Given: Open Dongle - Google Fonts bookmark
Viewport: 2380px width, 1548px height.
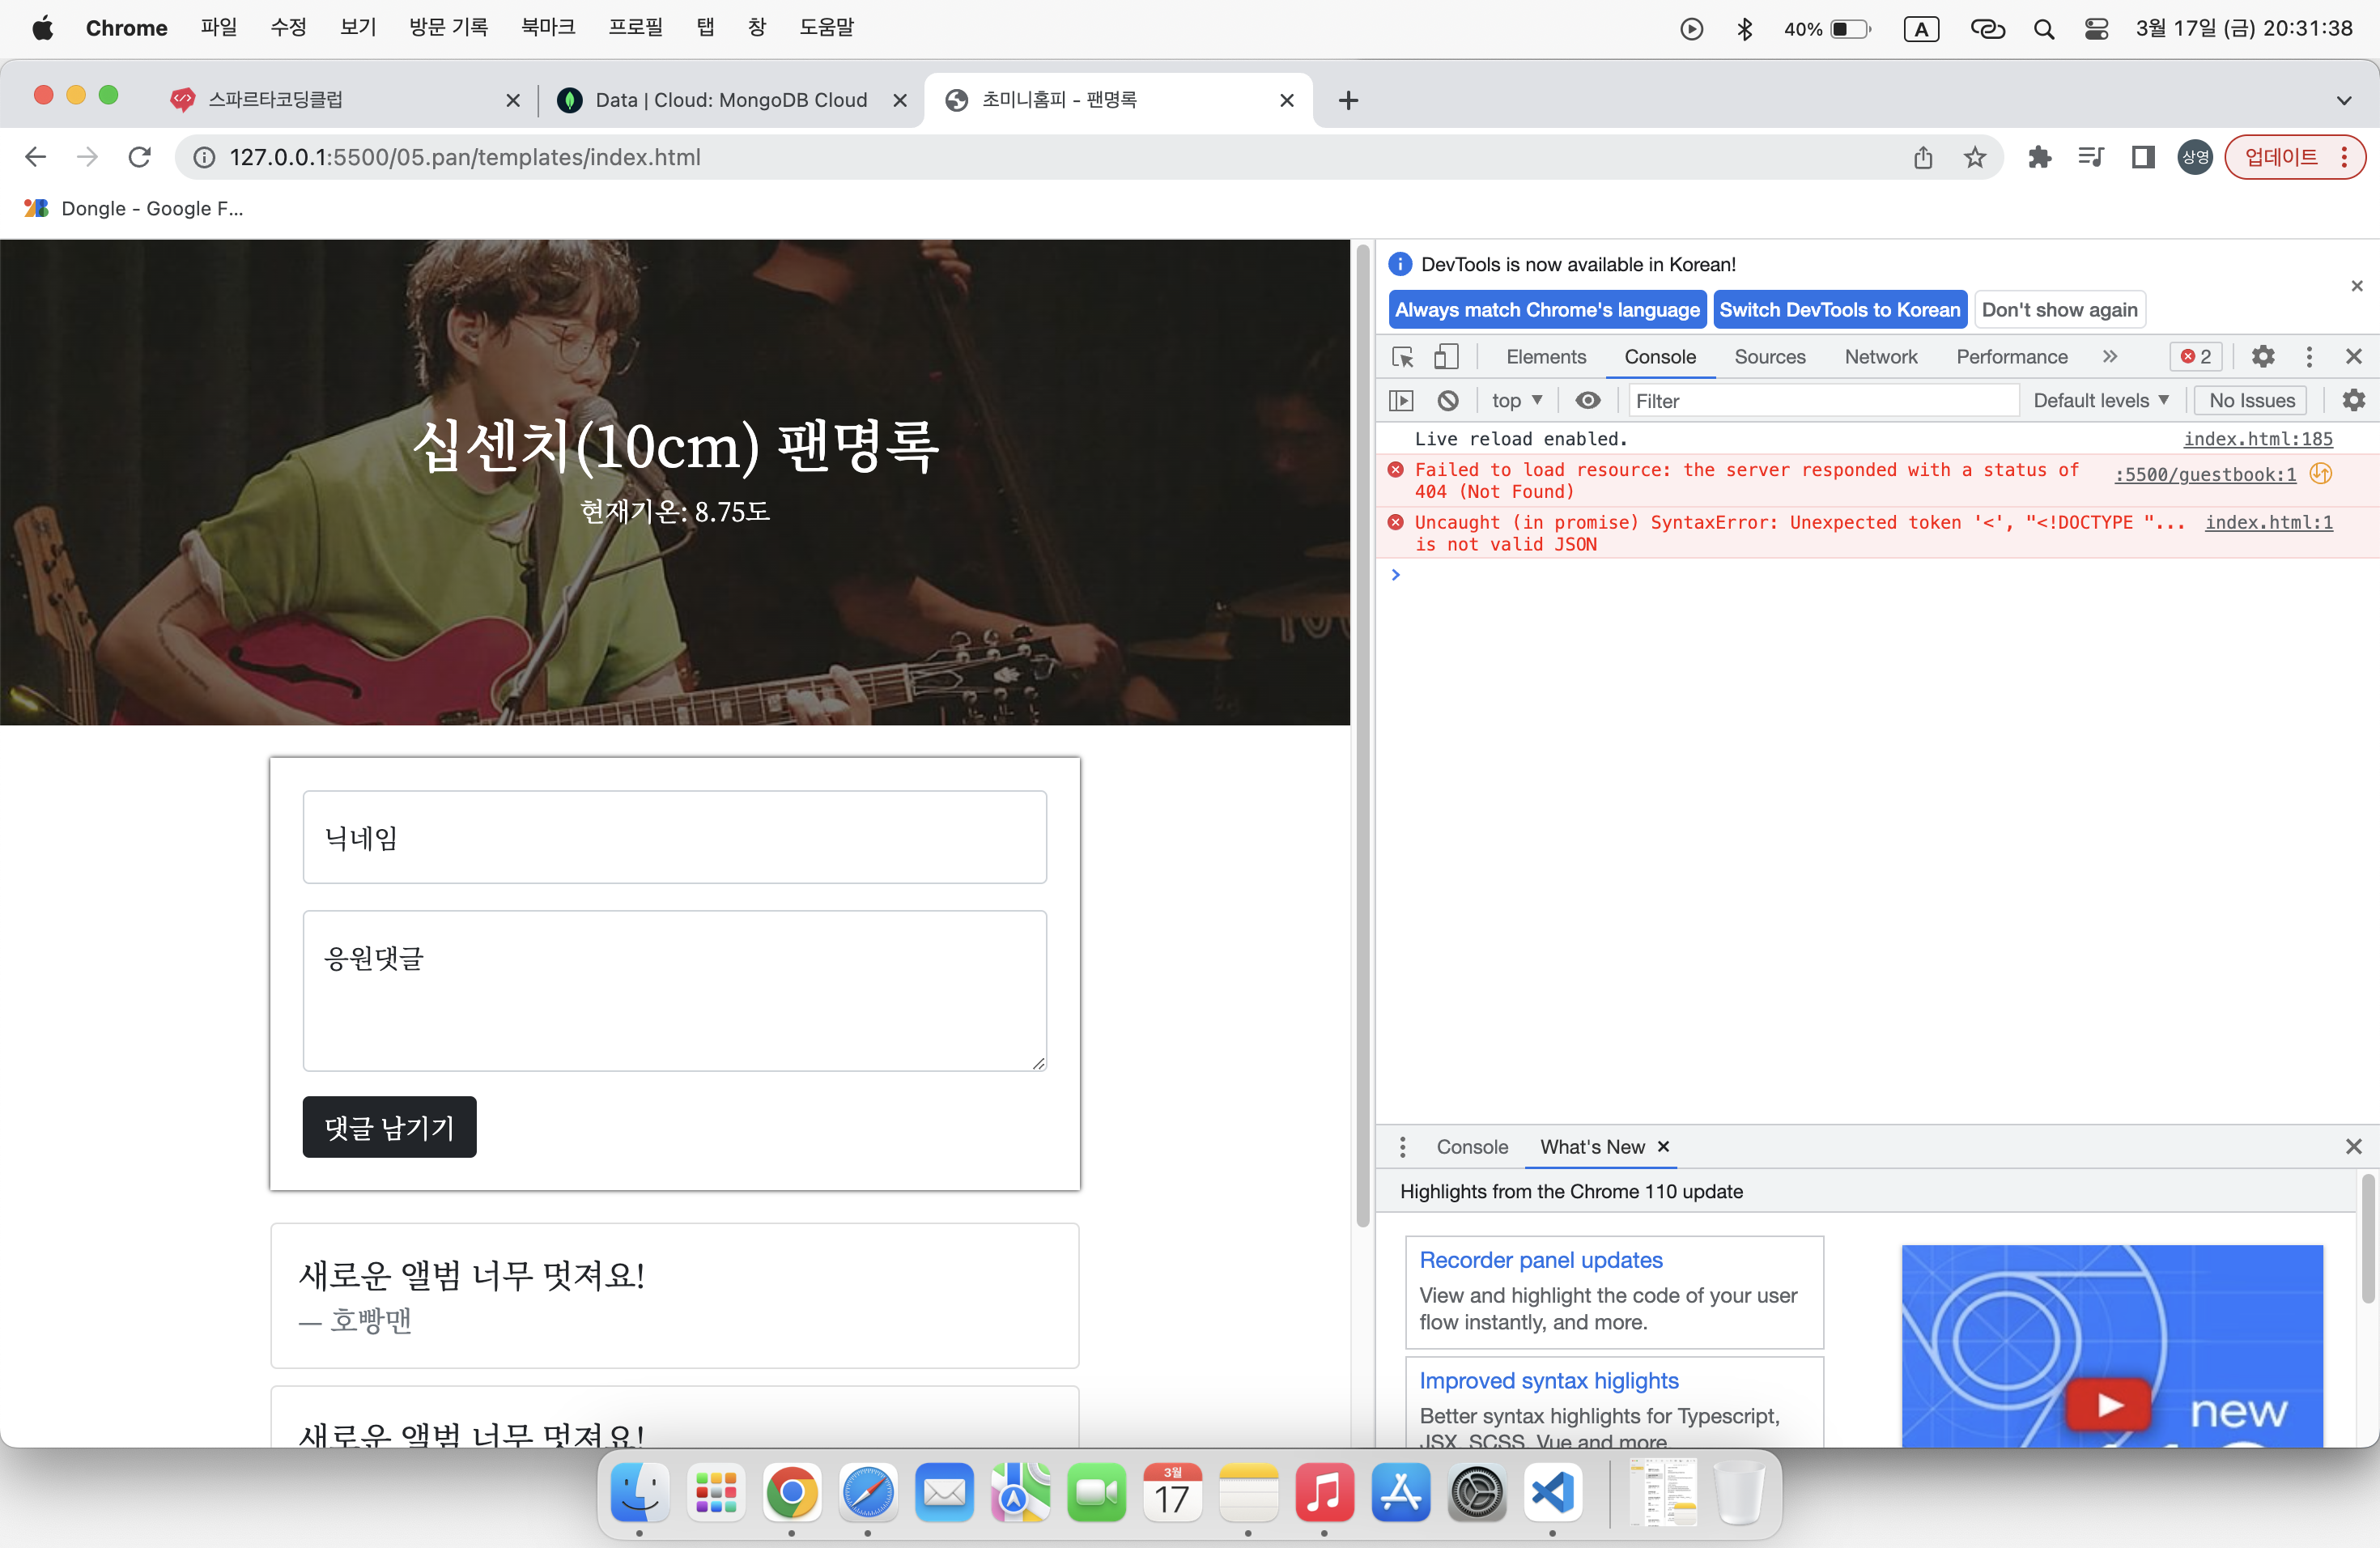Looking at the screenshot, I should [x=134, y=208].
